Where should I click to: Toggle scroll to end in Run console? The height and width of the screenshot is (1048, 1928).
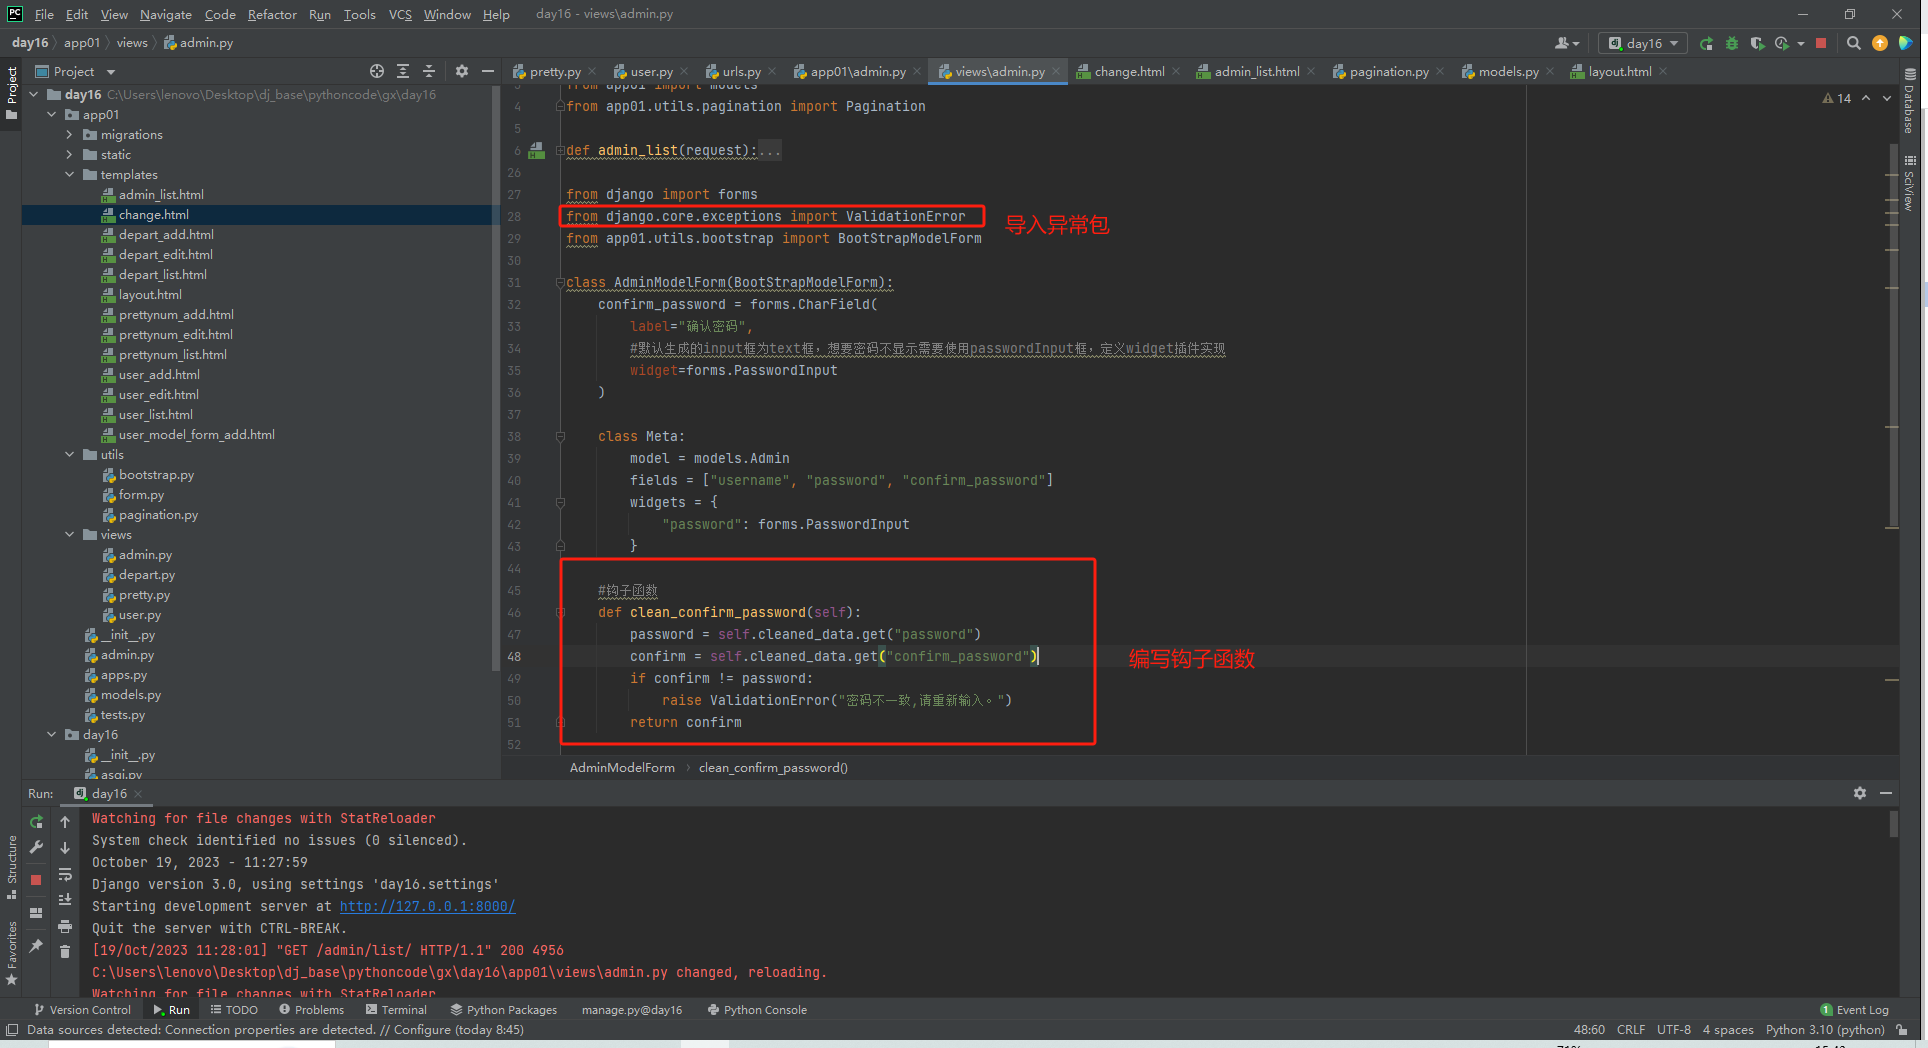[x=65, y=900]
